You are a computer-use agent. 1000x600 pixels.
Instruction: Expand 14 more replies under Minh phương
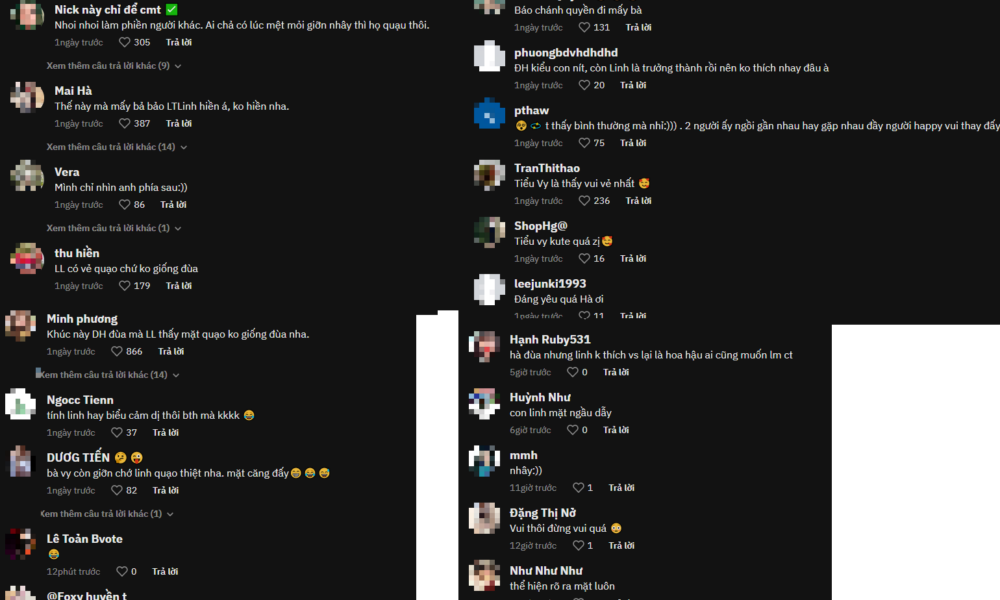point(108,375)
